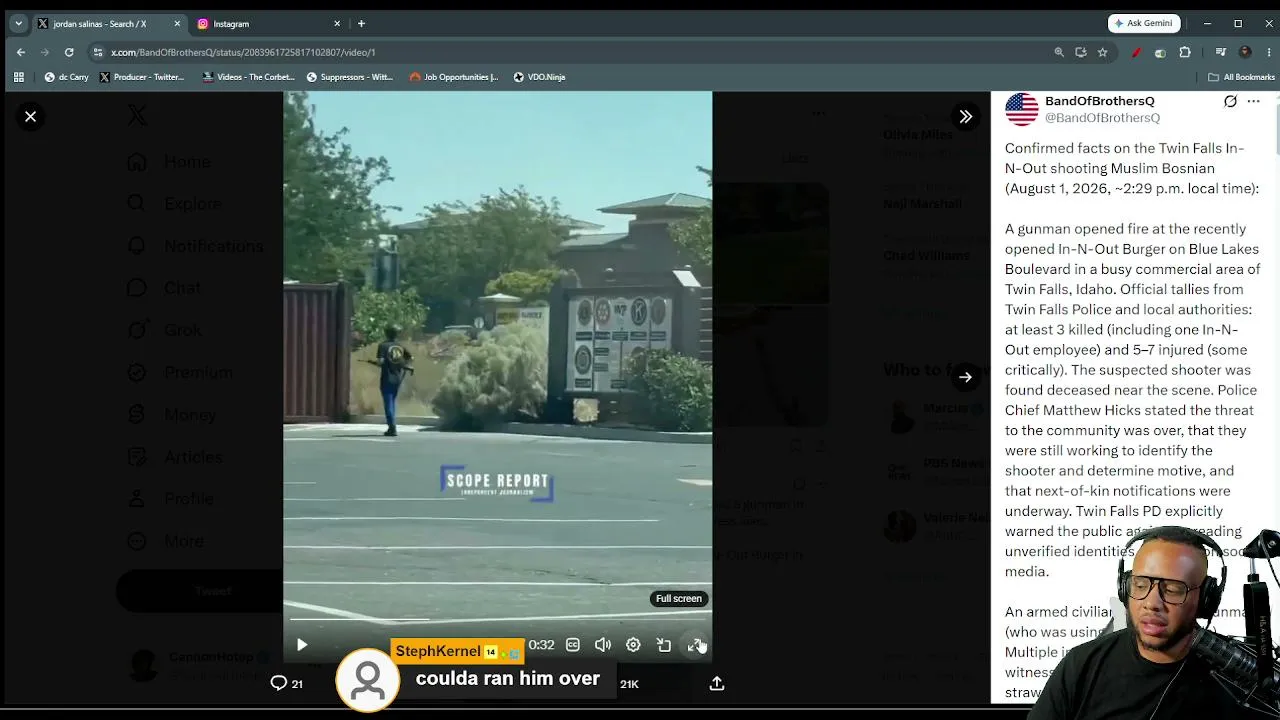Close the jordan salinas Search tab
The height and width of the screenshot is (720, 1280).
(177, 23)
